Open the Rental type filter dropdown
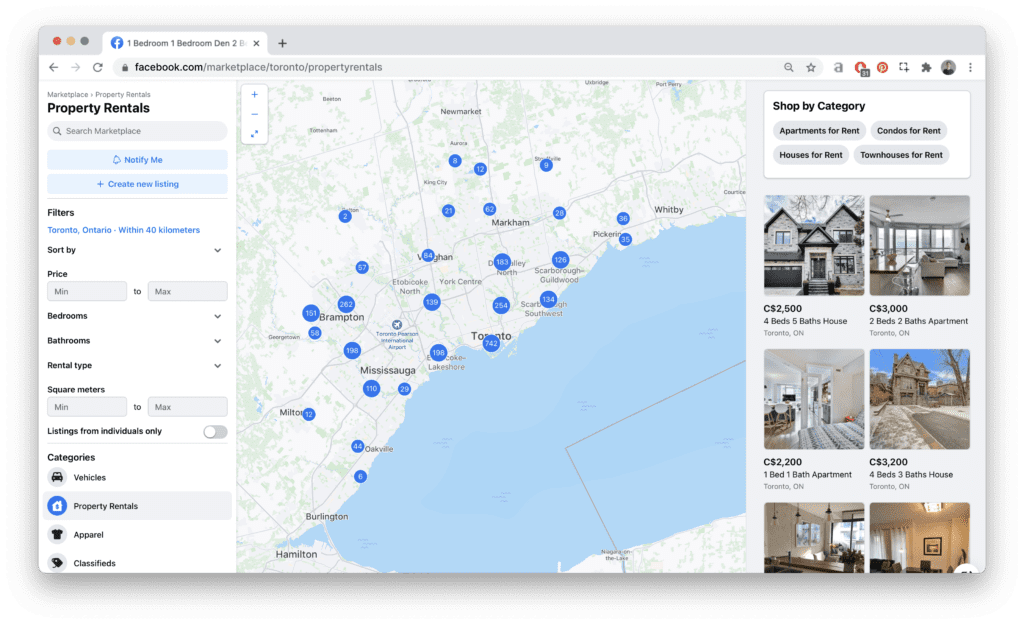 (218, 366)
